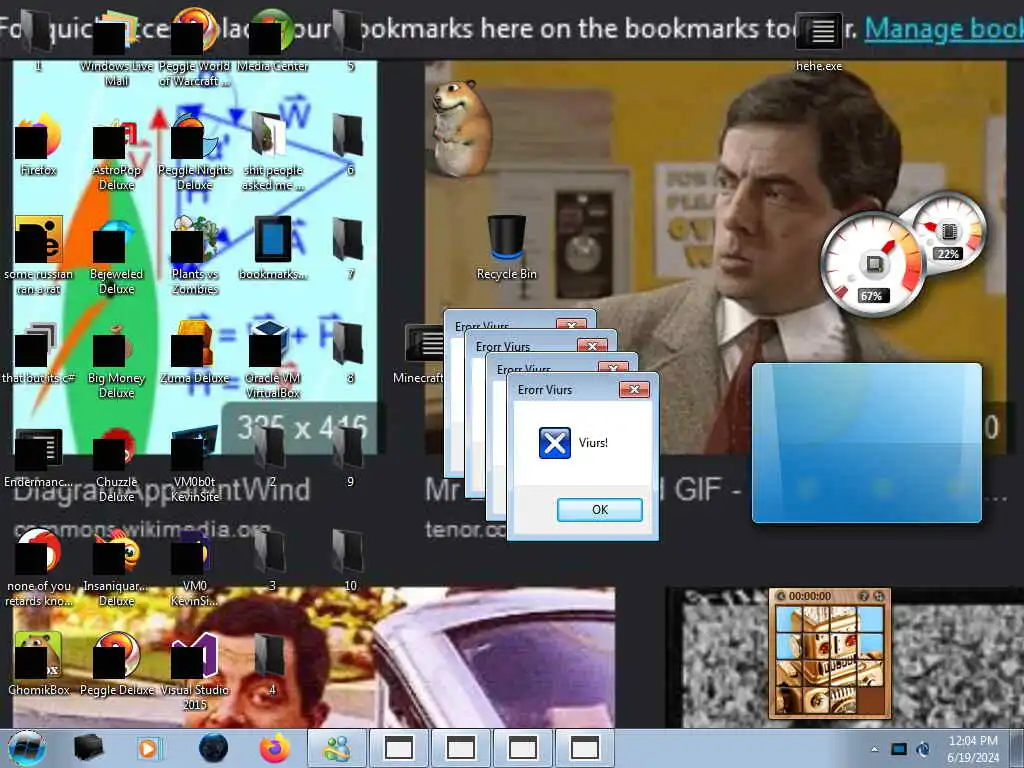This screenshot has height=768, width=1024.
Task: Select the Minecraft desktop shortcut
Action: coord(418,353)
